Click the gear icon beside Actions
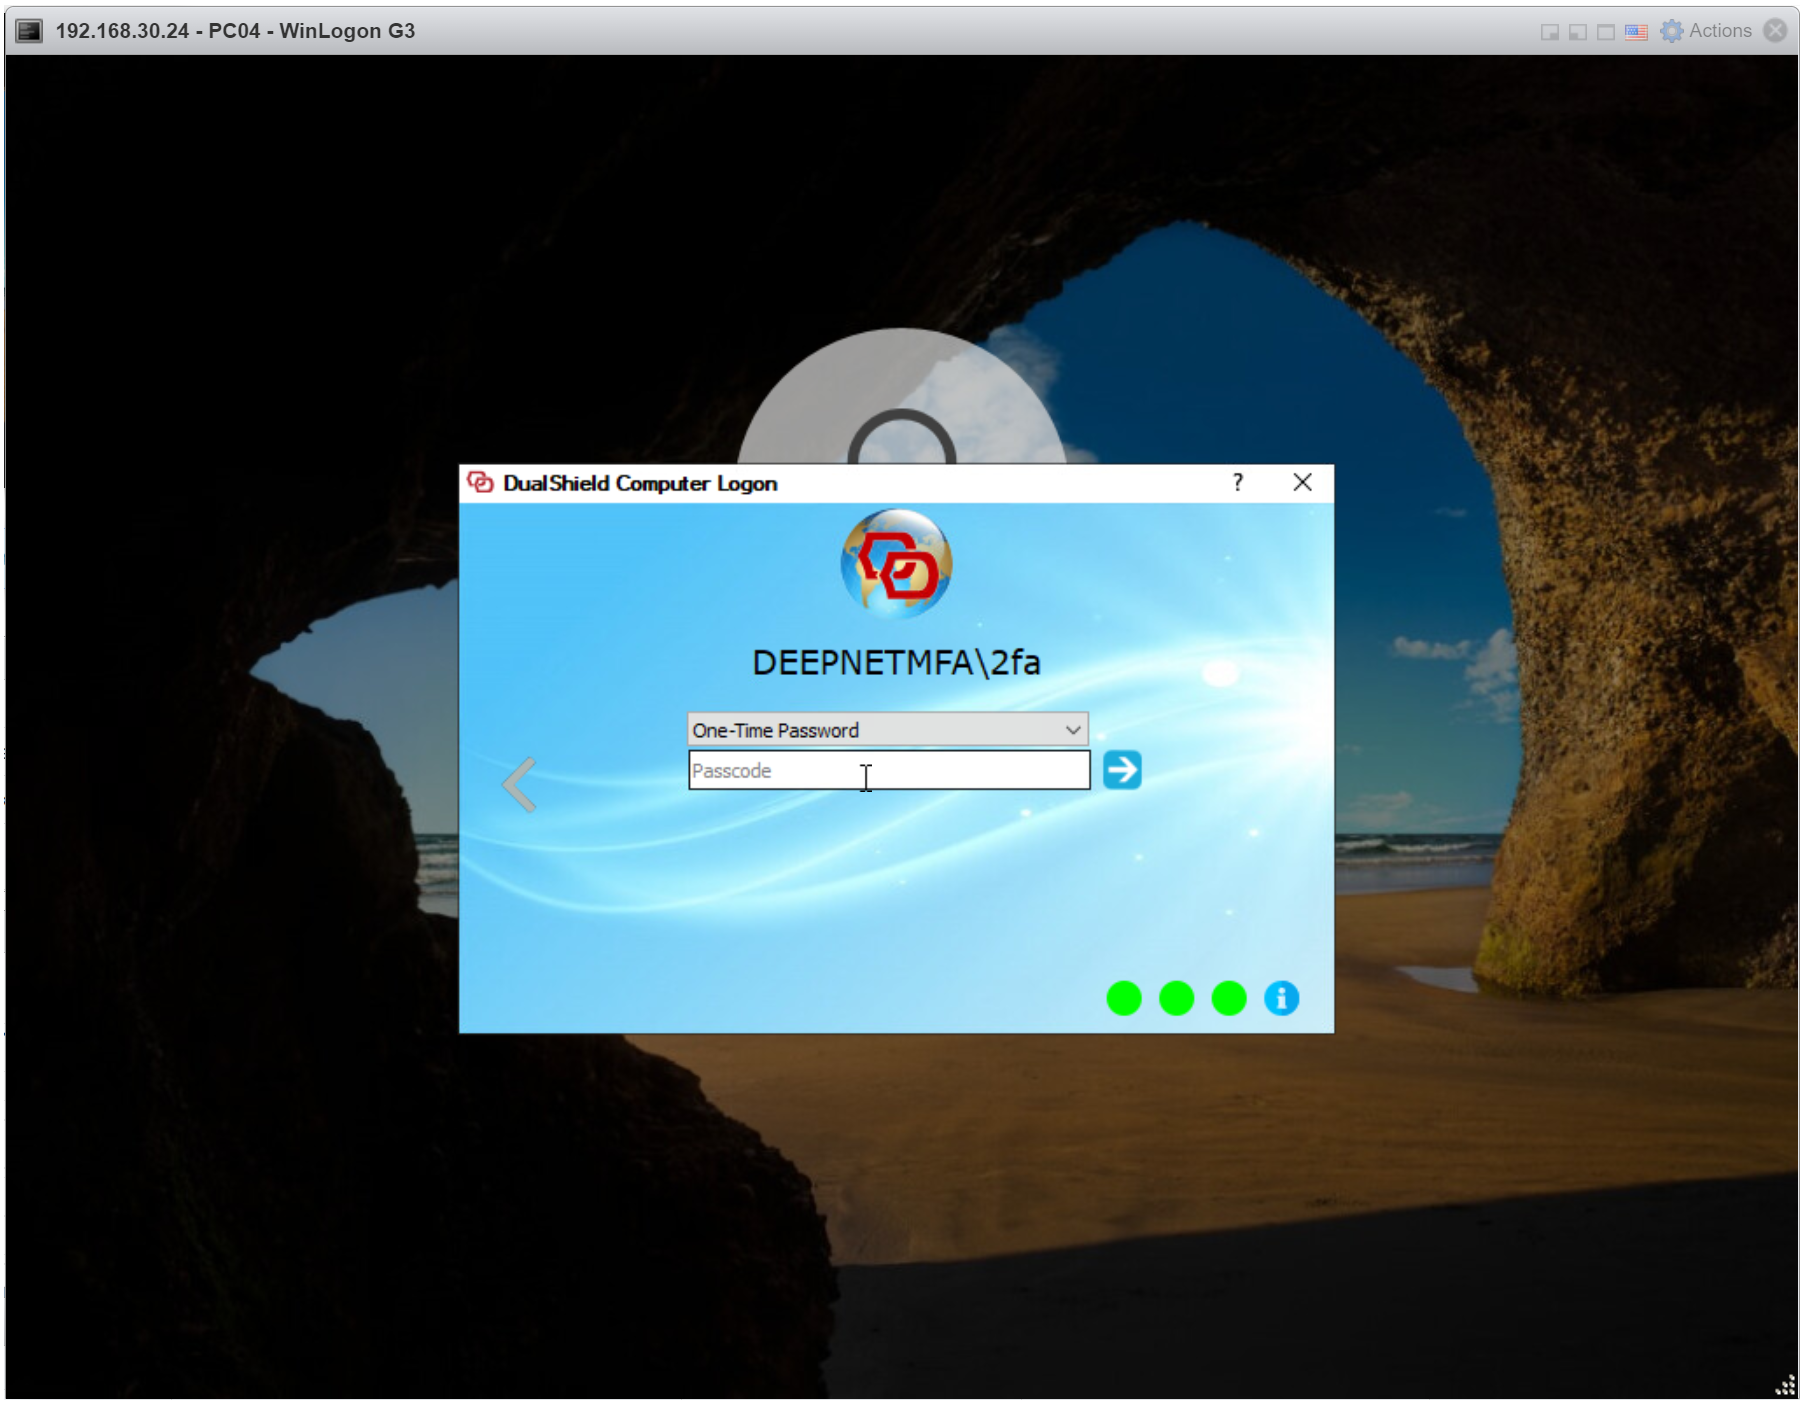The image size is (1806, 1405). [1670, 32]
